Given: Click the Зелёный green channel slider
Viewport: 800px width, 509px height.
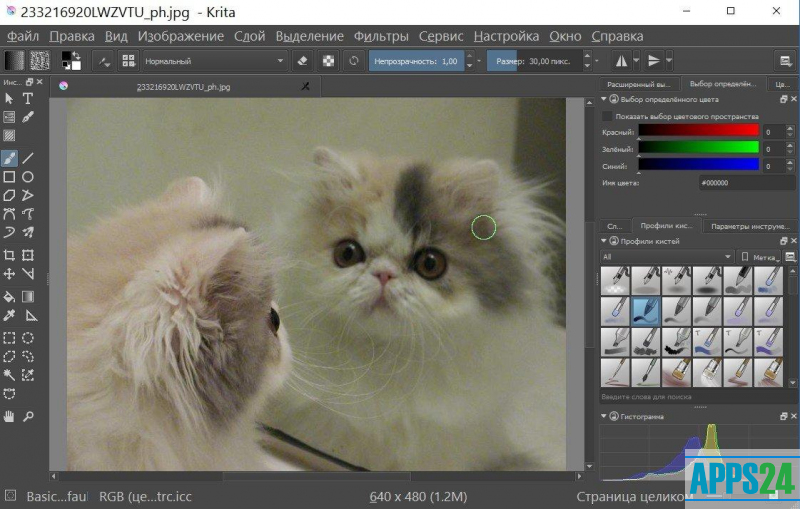Looking at the screenshot, I should pyautogui.click(x=698, y=147).
